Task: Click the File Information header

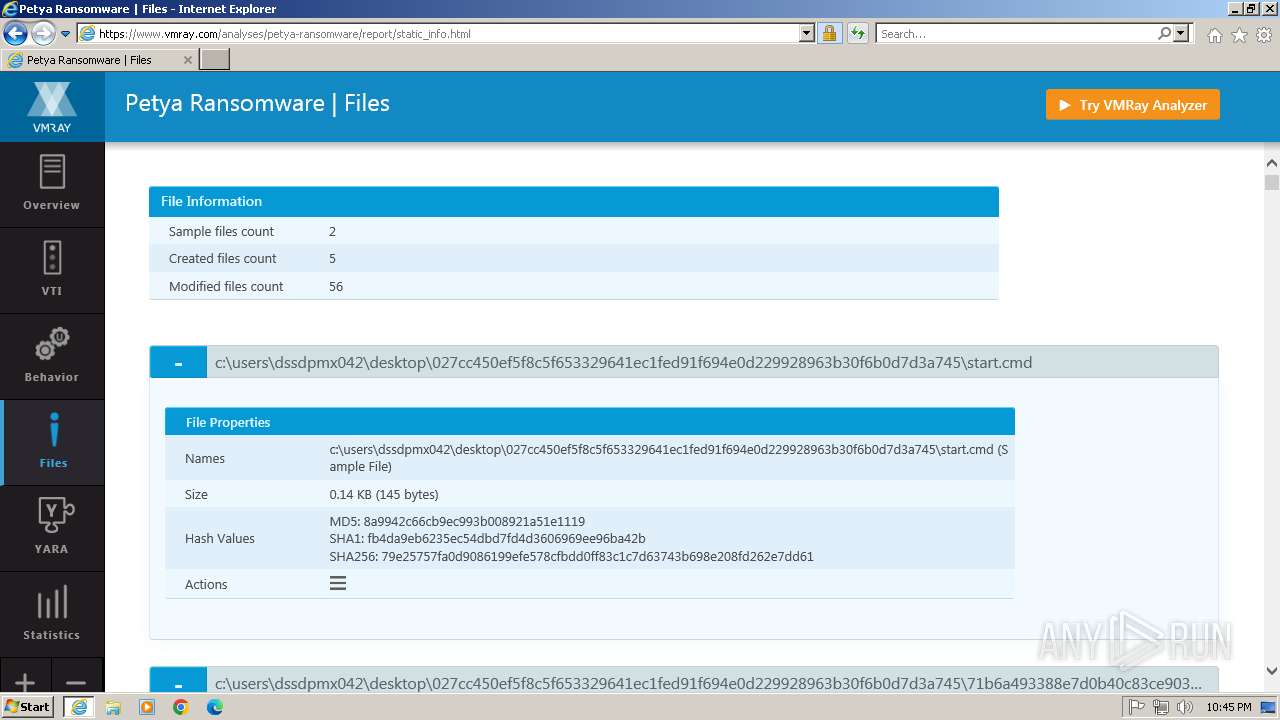Action: (574, 201)
